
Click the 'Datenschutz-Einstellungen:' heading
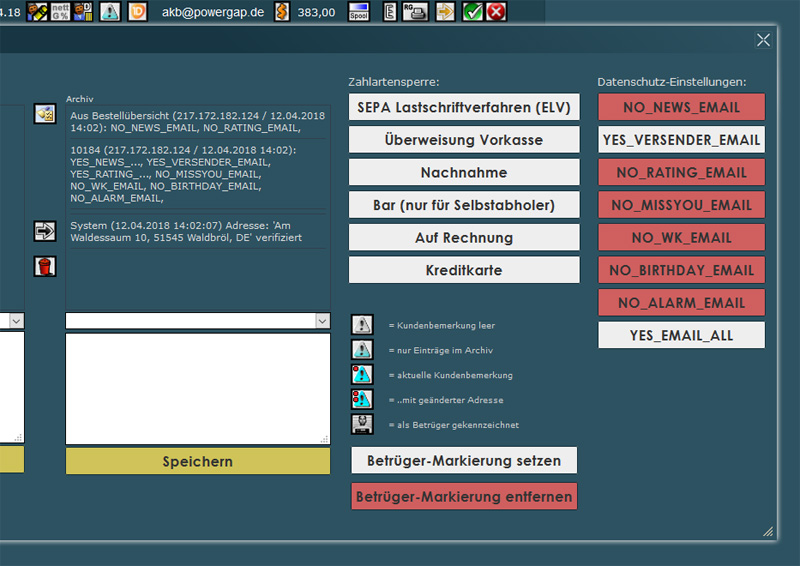(671, 82)
